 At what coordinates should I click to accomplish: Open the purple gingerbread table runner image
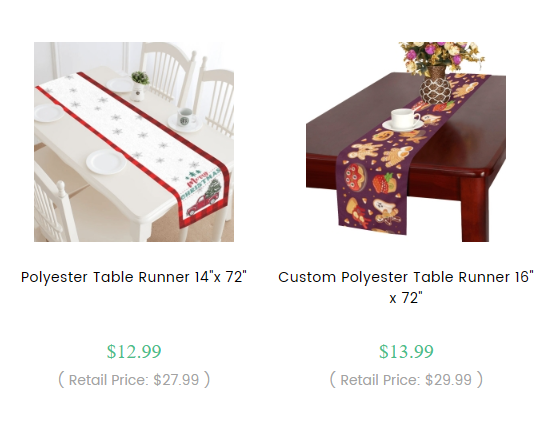tap(406, 142)
